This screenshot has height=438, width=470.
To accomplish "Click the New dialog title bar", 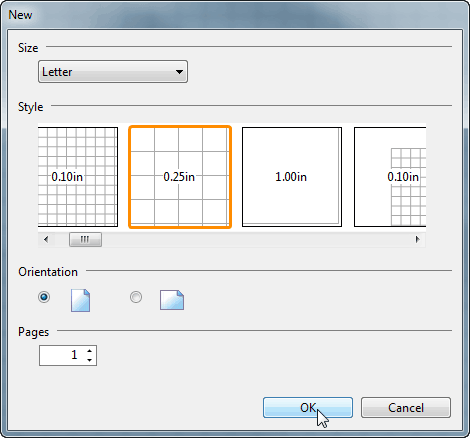I will click(235, 15).
